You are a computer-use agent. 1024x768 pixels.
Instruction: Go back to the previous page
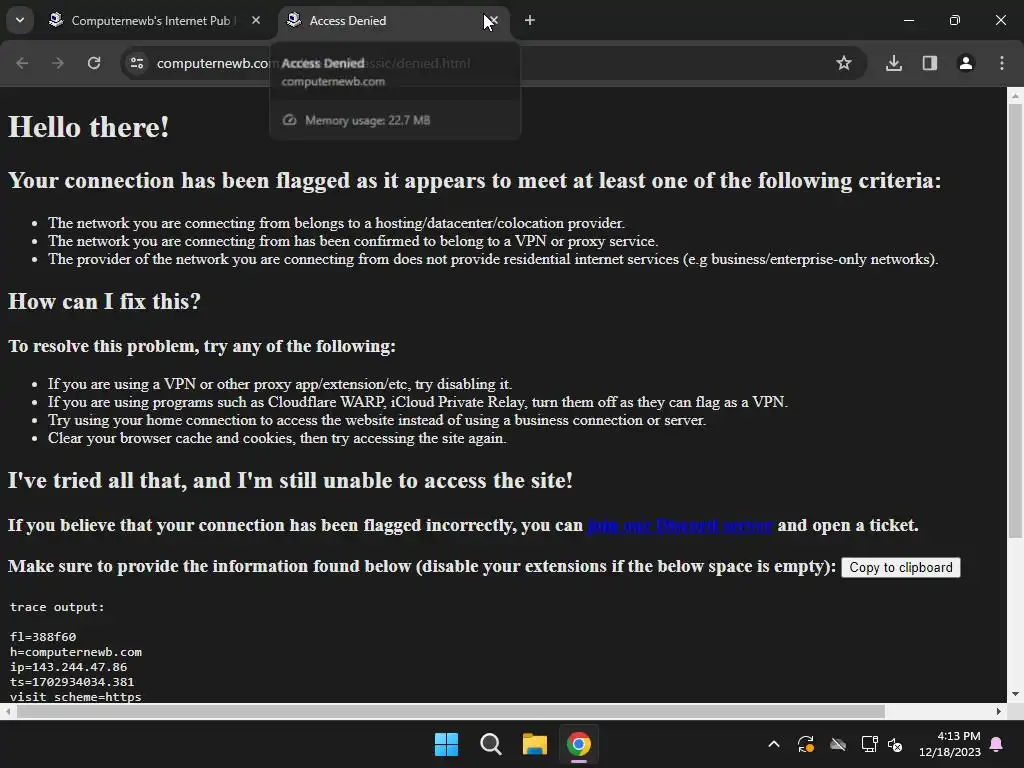tap(22, 63)
